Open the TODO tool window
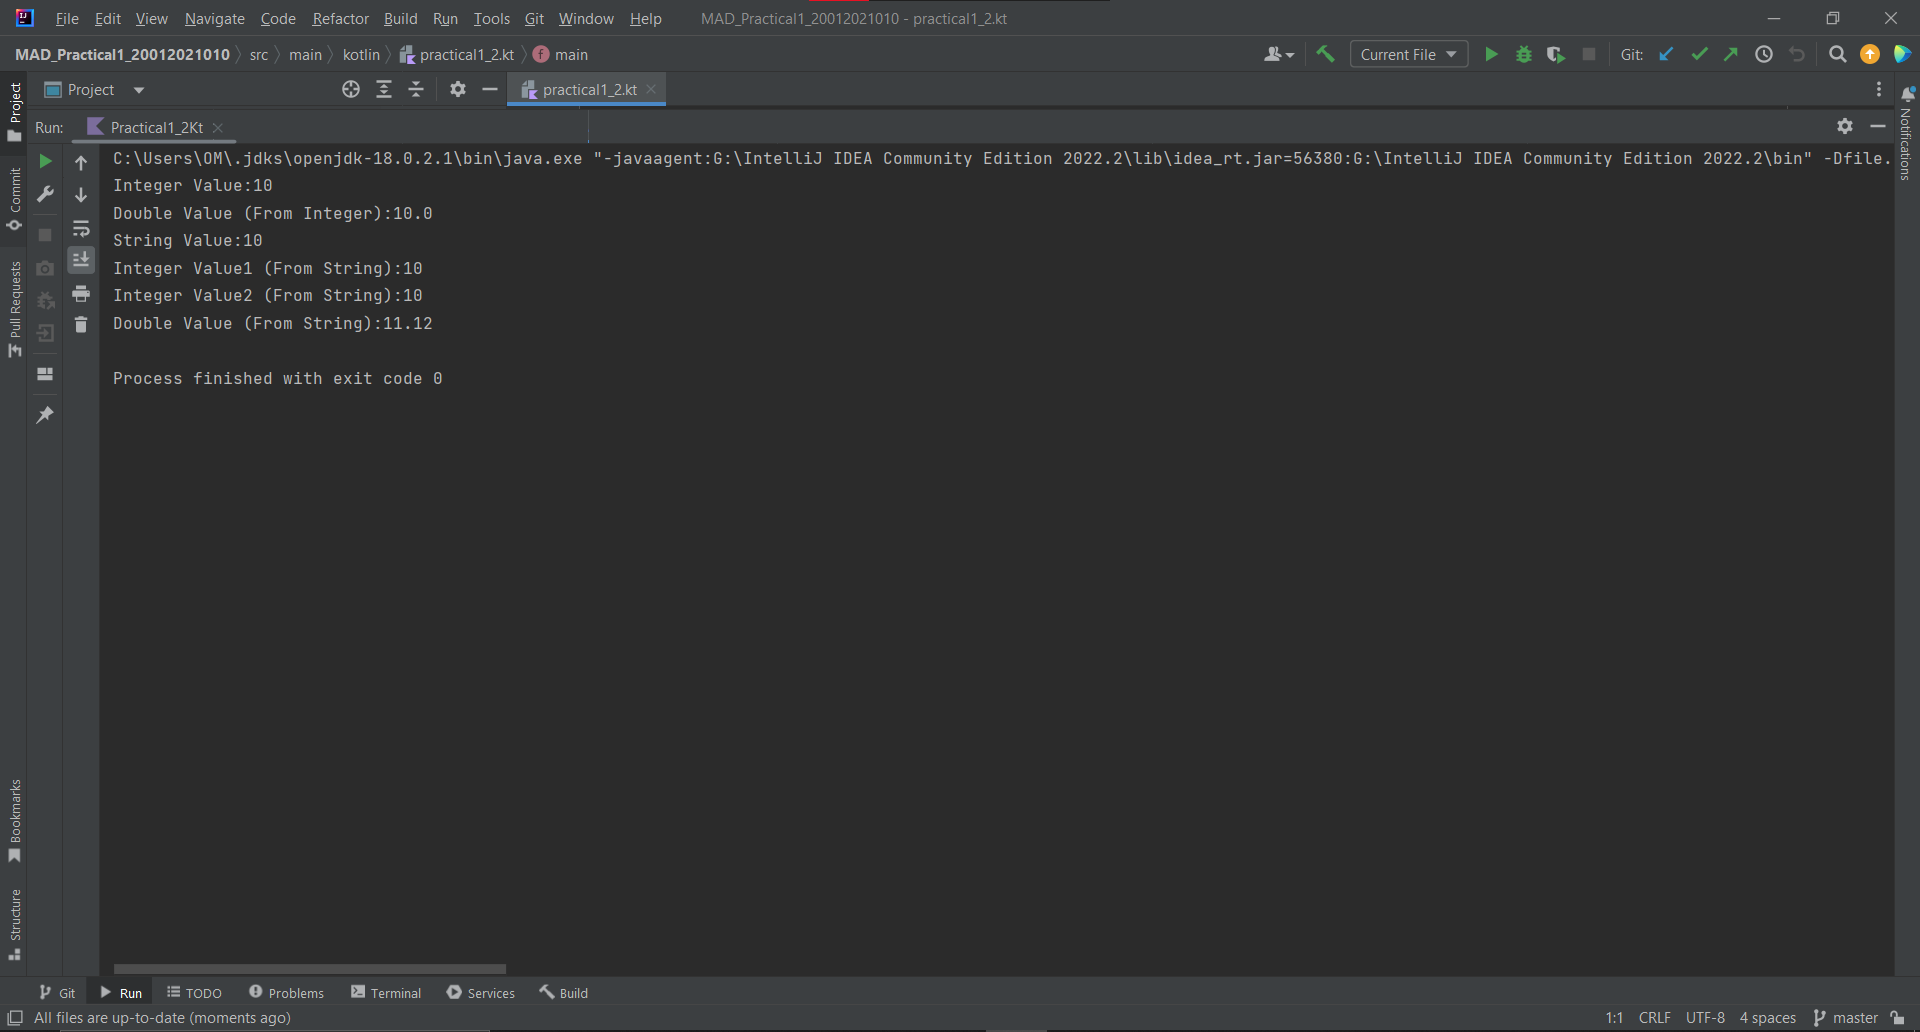Viewport: 1920px width, 1032px height. click(x=194, y=992)
